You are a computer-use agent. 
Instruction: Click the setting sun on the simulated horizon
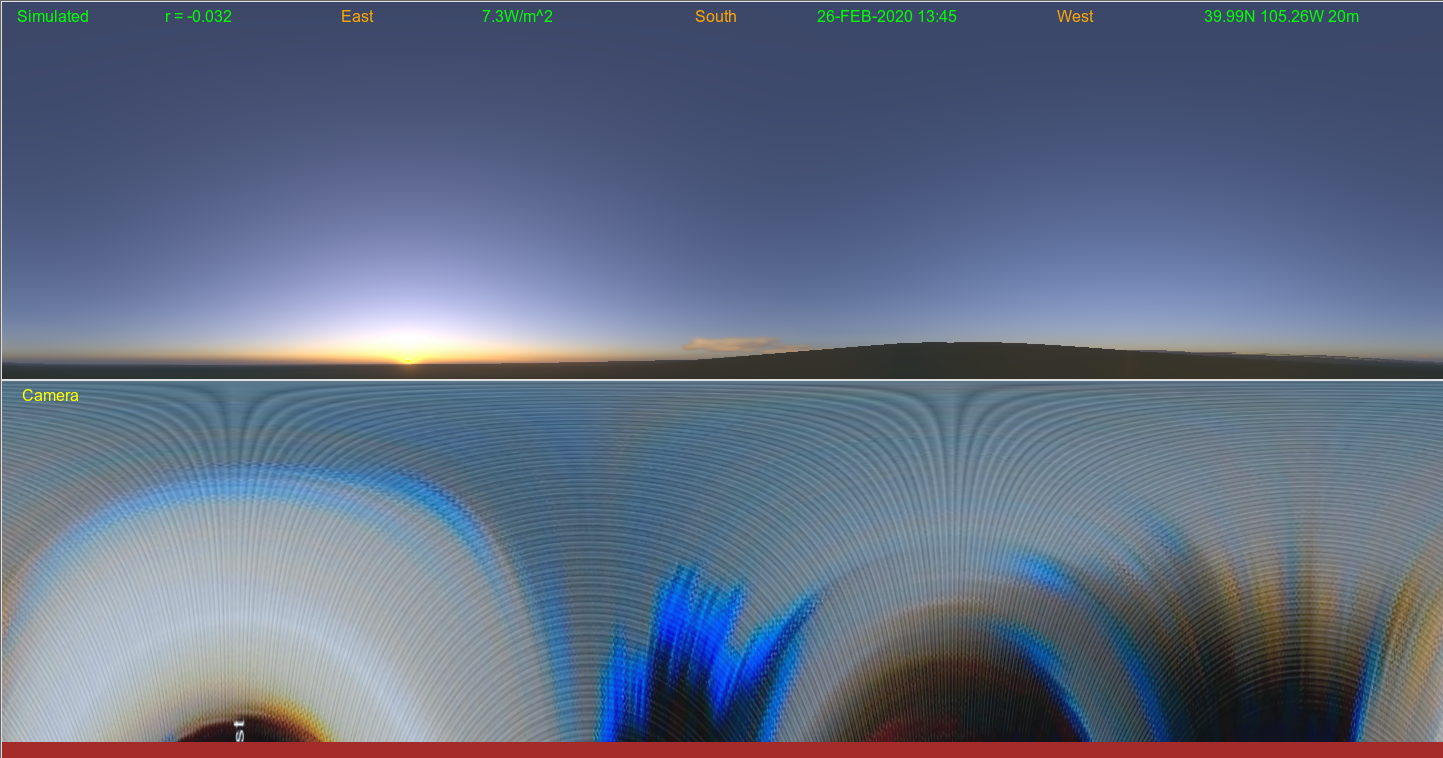point(407,357)
